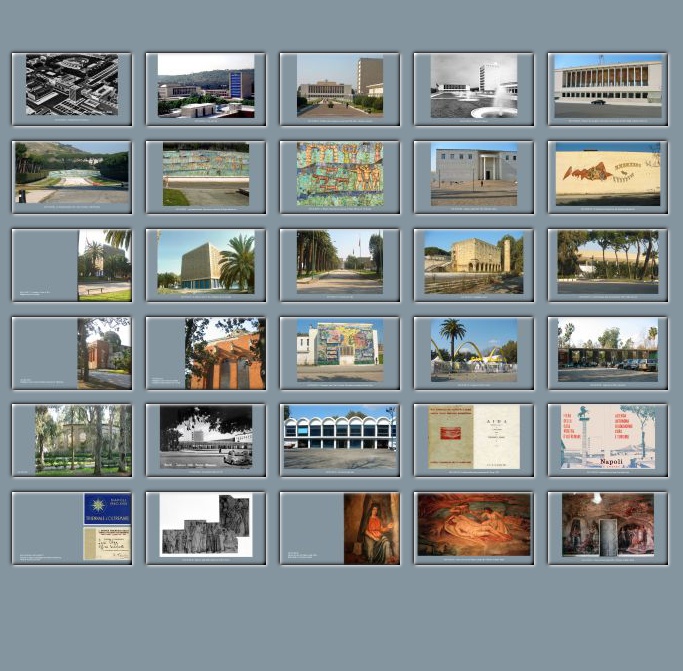Open the slide of the avenue leading to the palace

[x=340, y=89]
